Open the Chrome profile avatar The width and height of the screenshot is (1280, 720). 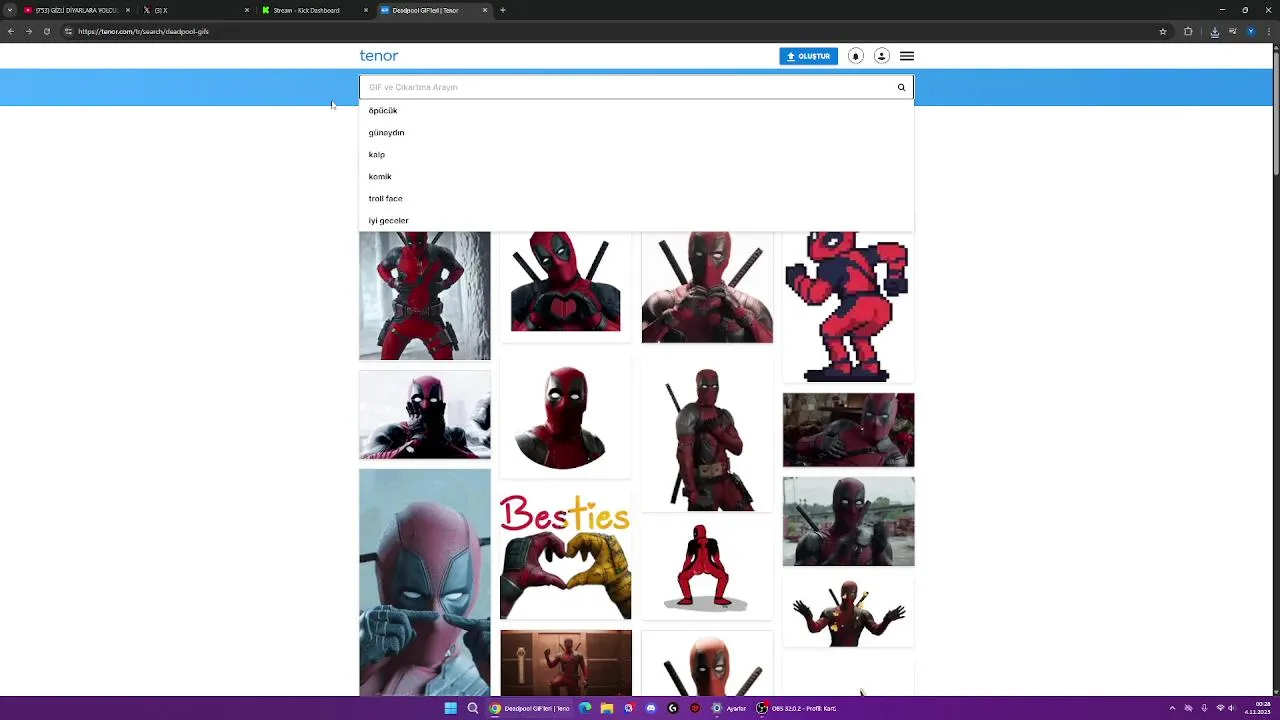pyautogui.click(x=1250, y=31)
